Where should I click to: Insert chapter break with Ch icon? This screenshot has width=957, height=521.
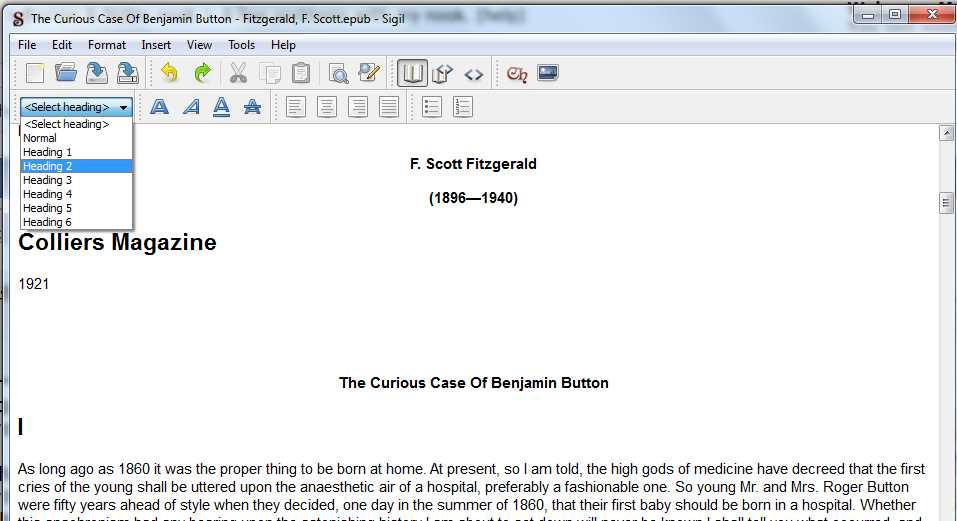(517, 74)
